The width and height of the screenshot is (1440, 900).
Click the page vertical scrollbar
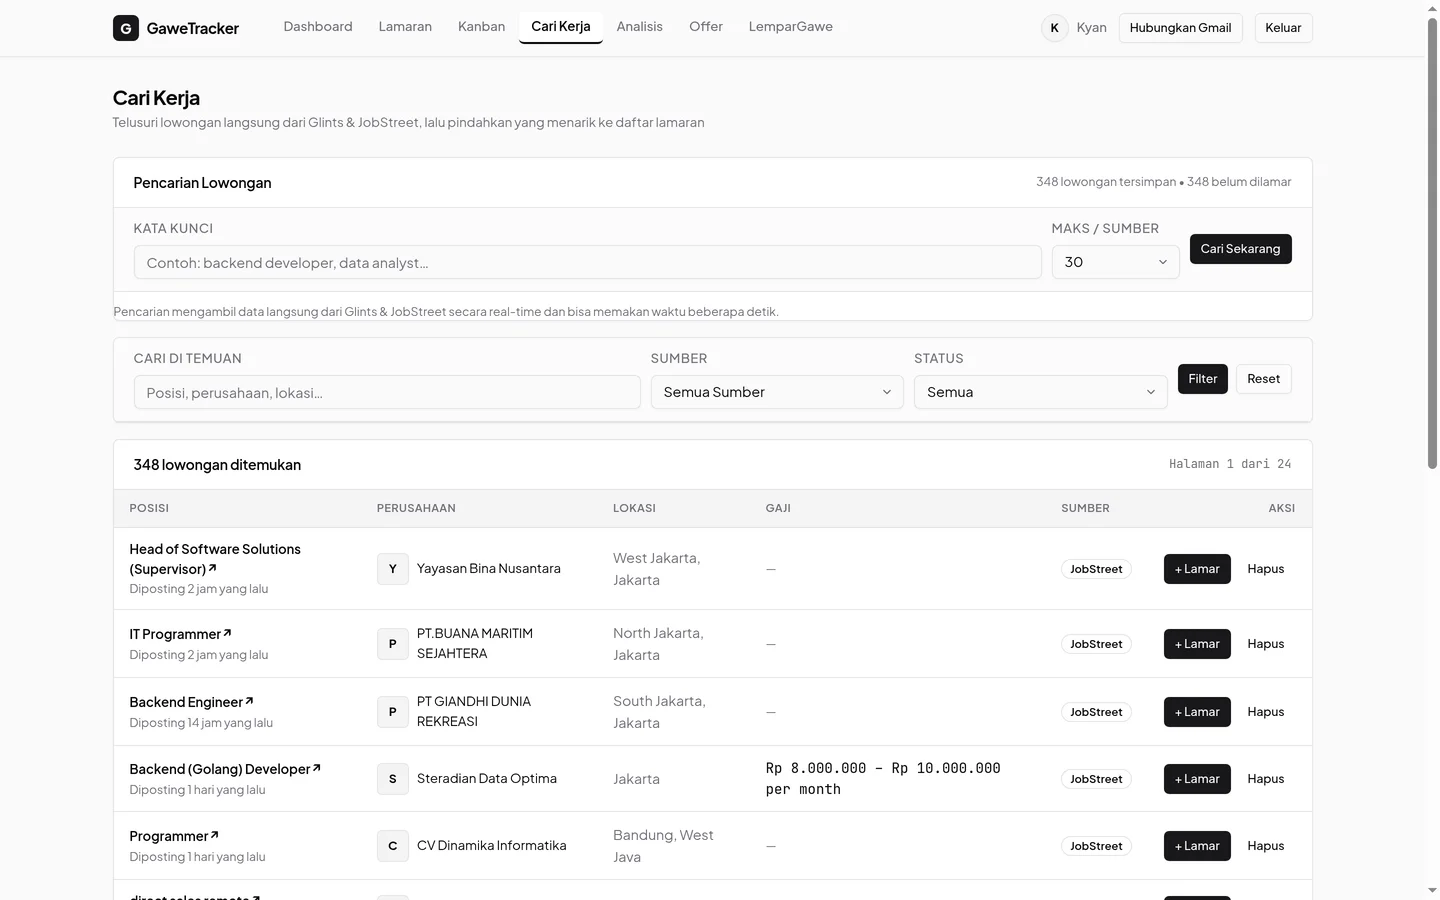pyautogui.click(x=1432, y=243)
